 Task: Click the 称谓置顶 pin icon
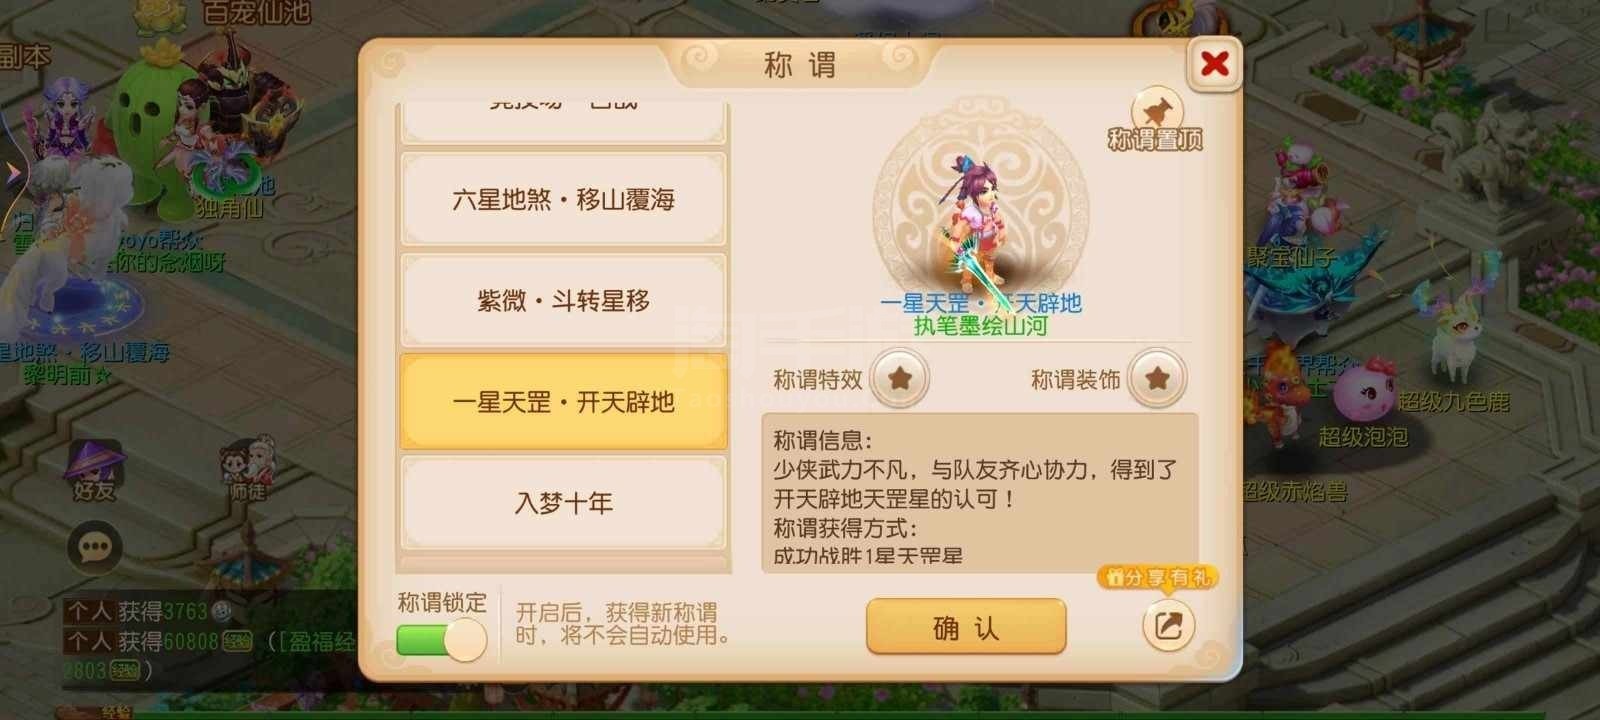pyautogui.click(x=1157, y=111)
